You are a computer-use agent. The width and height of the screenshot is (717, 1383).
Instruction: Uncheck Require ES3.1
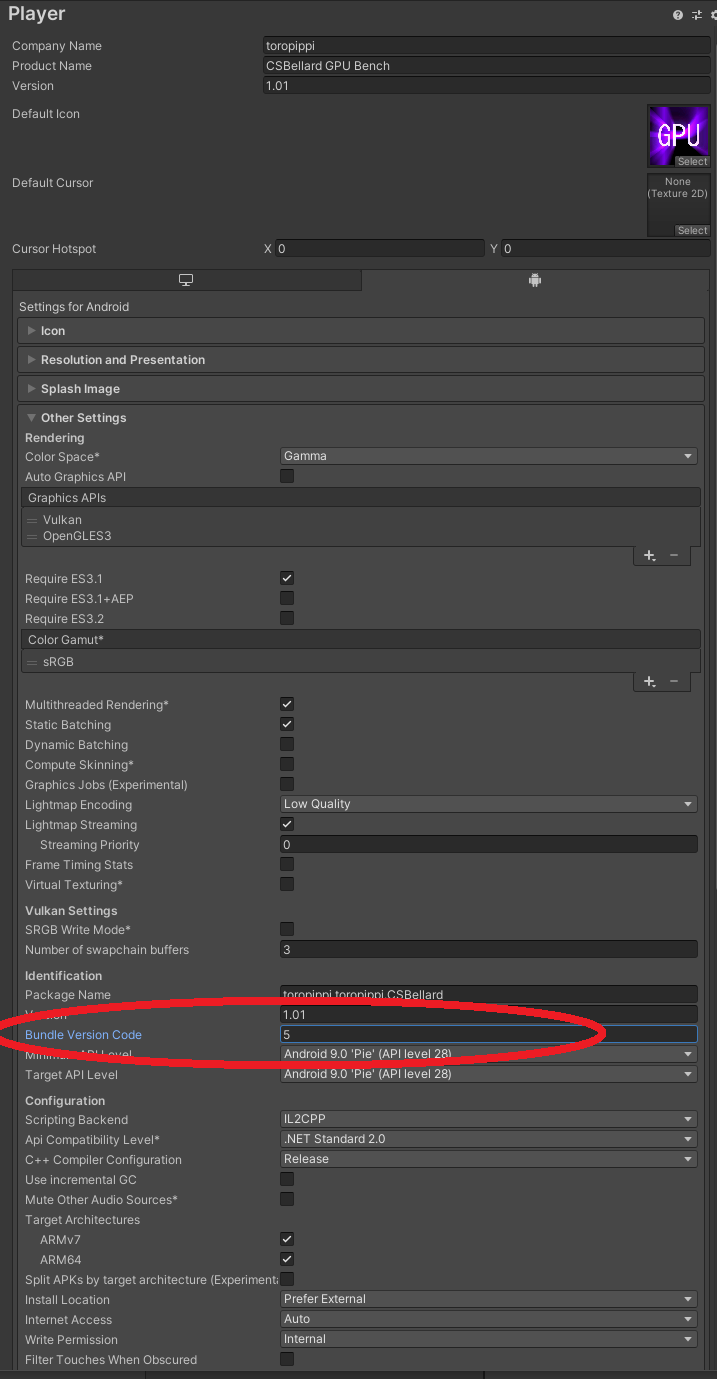287,578
